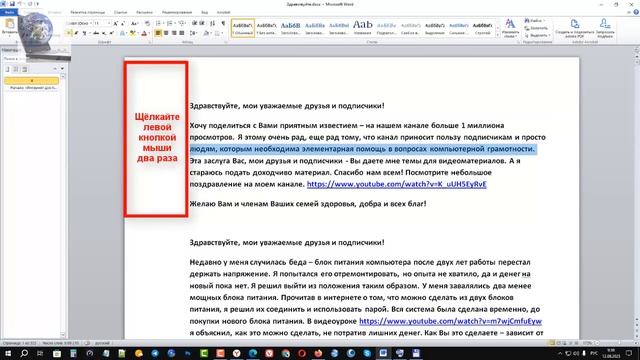Switch to the Разметка страницы tab

pos(87,12)
